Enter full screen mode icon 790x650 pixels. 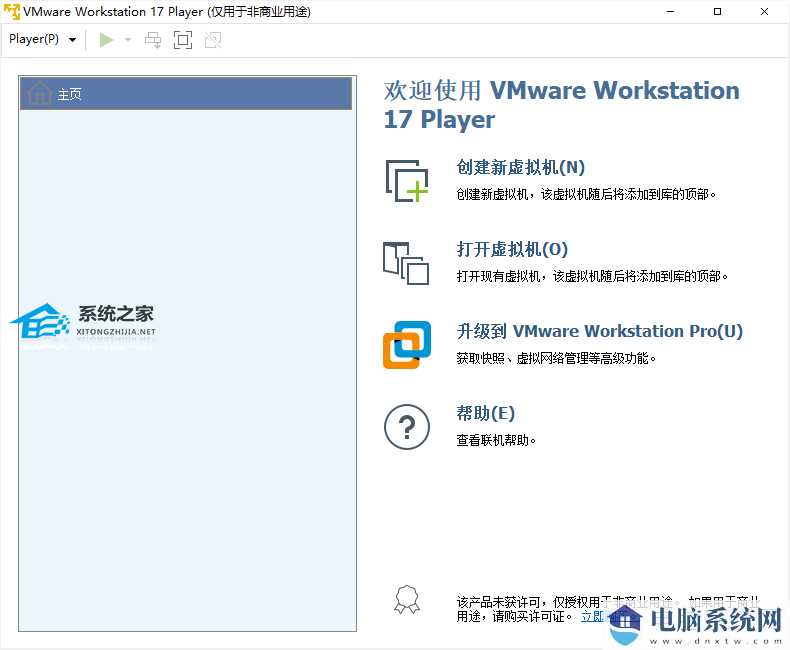182,40
